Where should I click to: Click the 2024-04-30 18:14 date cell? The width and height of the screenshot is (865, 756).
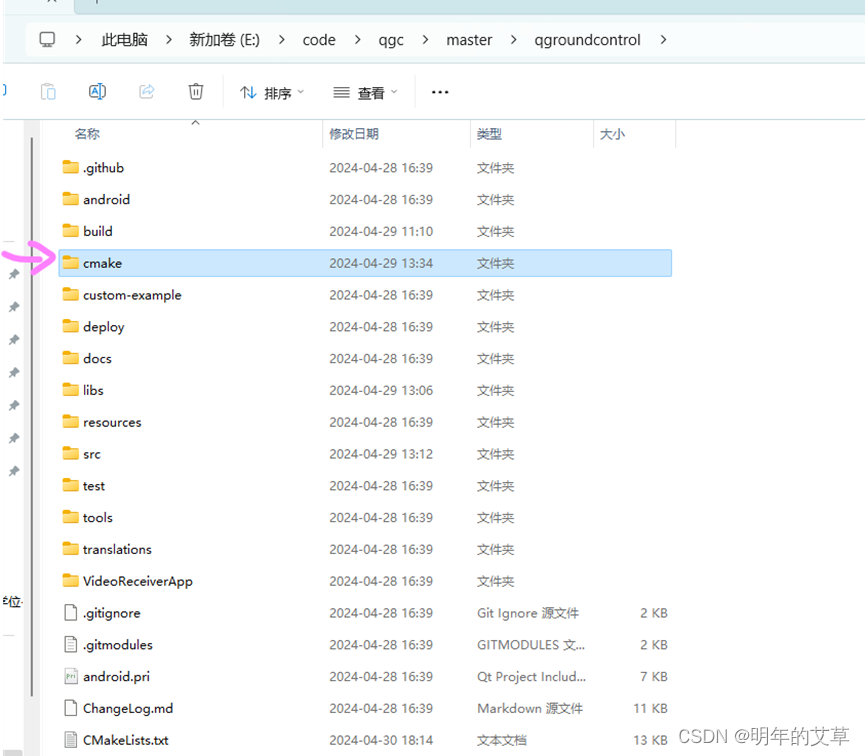(381, 741)
